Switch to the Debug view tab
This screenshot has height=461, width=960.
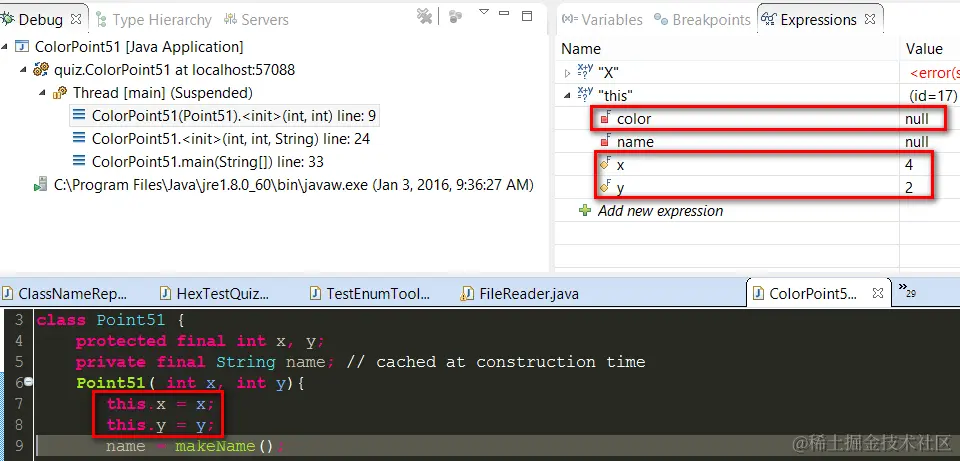[x=42, y=20]
